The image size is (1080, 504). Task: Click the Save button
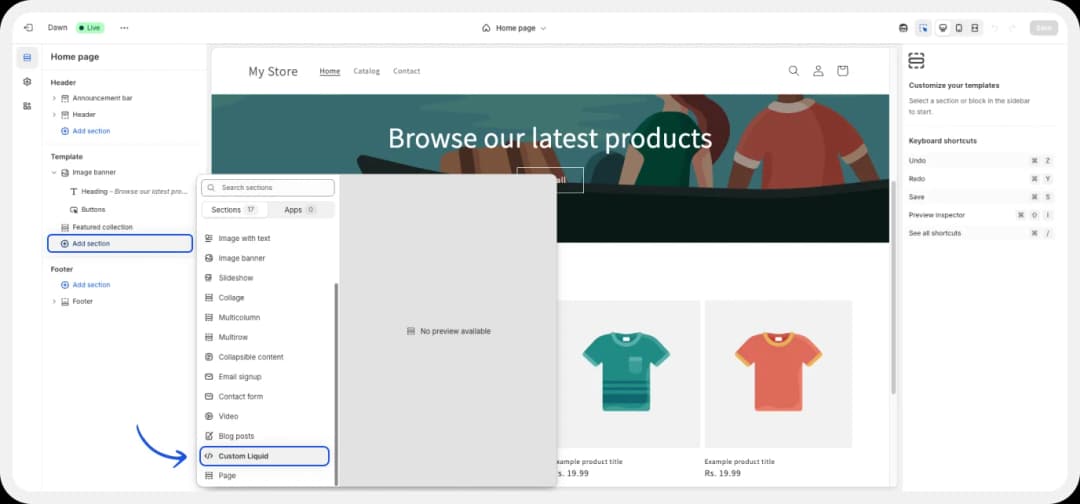pos(1043,28)
